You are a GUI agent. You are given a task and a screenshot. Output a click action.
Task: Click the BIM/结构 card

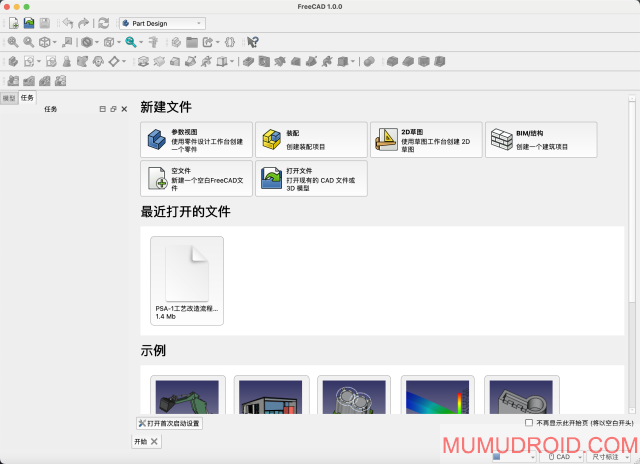[541, 140]
